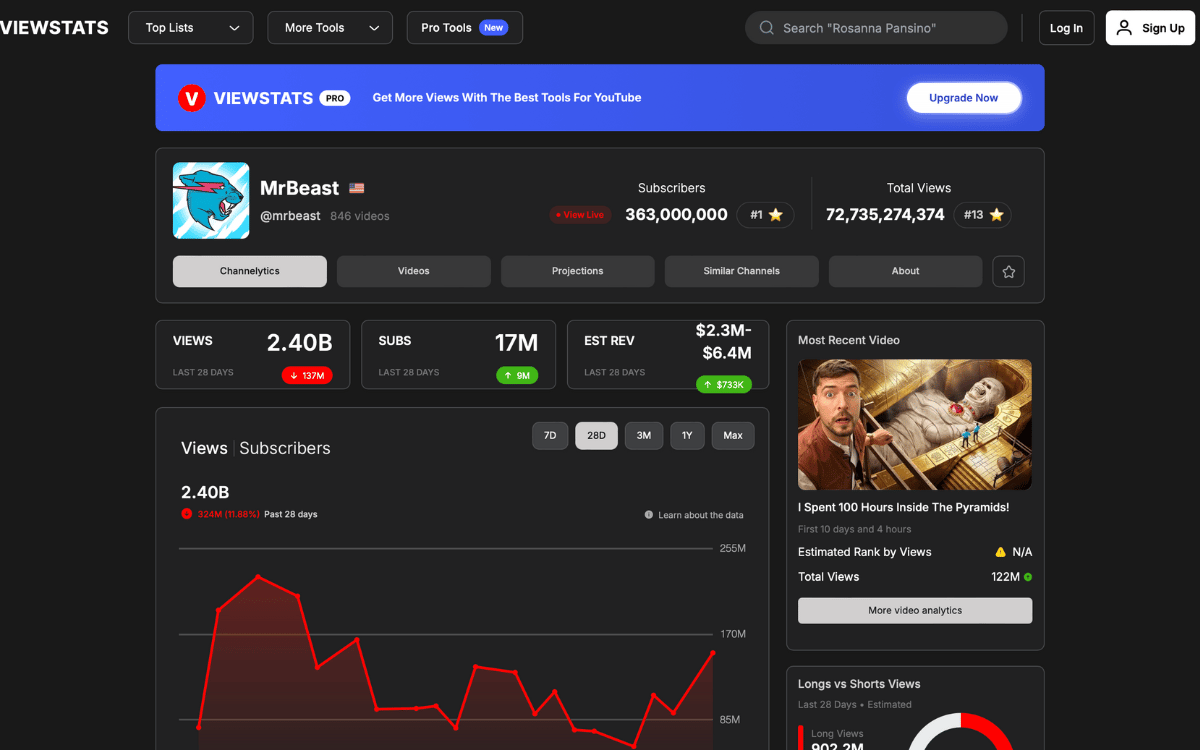Click the @mrbeast handle text
Screen dimensions: 1200x750
click(290, 216)
